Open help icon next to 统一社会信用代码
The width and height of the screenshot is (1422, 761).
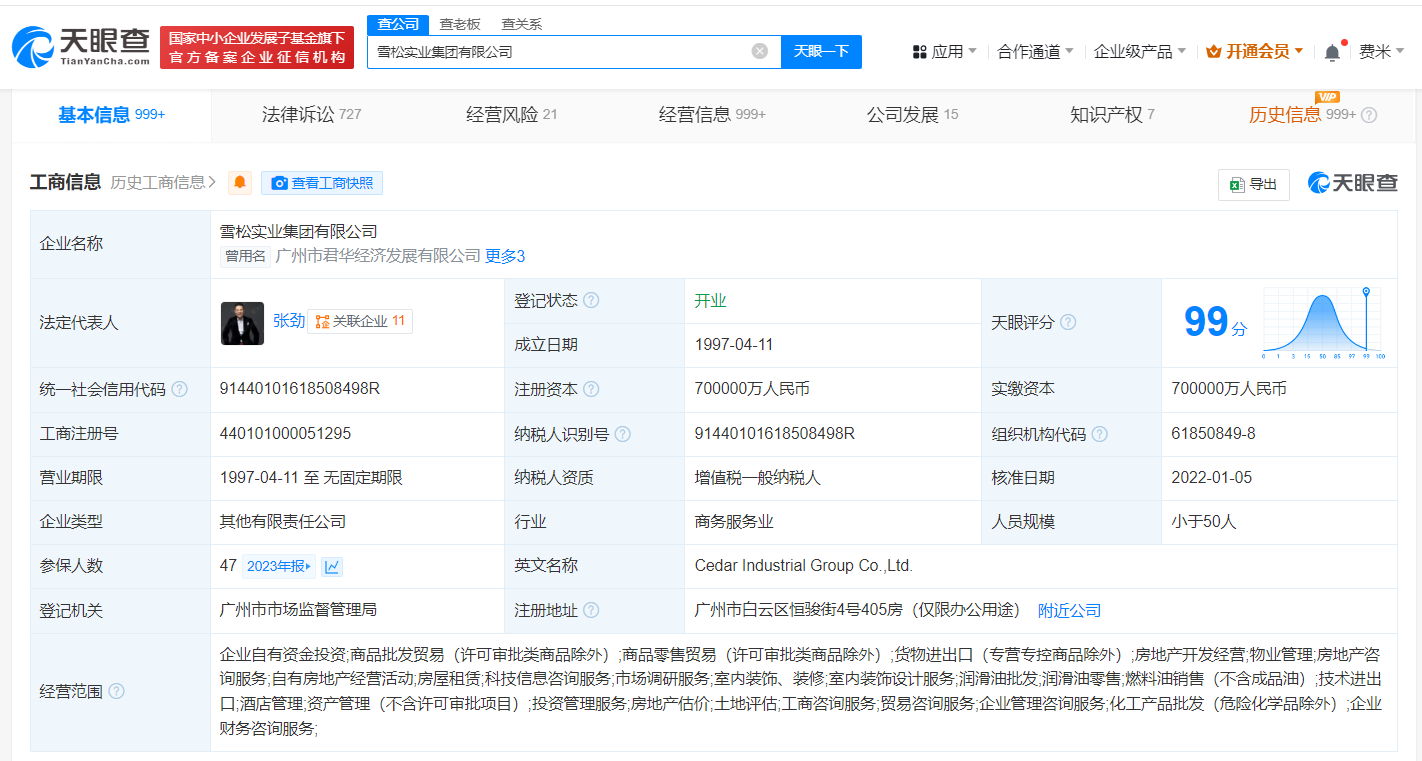coord(179,389)
